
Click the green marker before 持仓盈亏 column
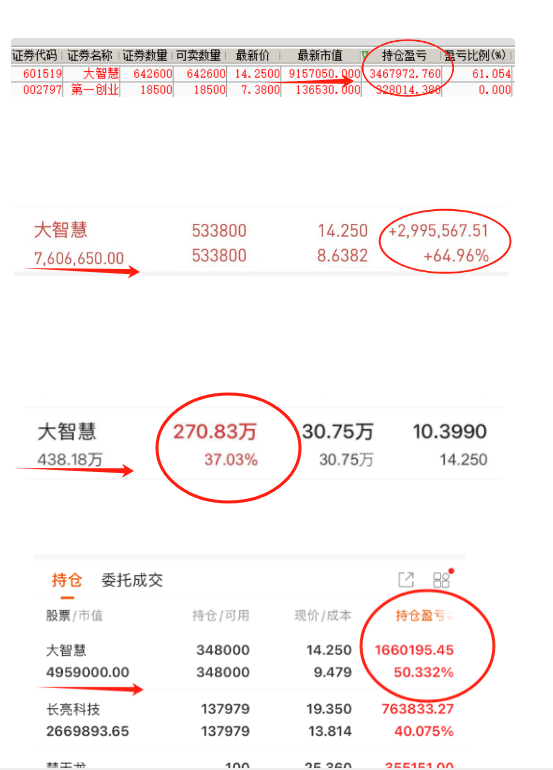(x=365, y=55)
